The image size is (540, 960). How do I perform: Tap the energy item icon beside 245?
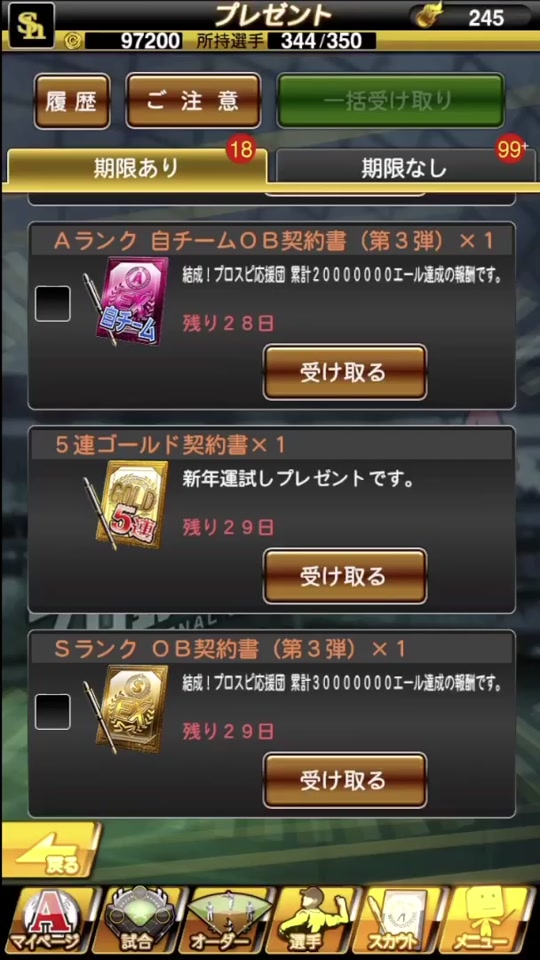432,16
